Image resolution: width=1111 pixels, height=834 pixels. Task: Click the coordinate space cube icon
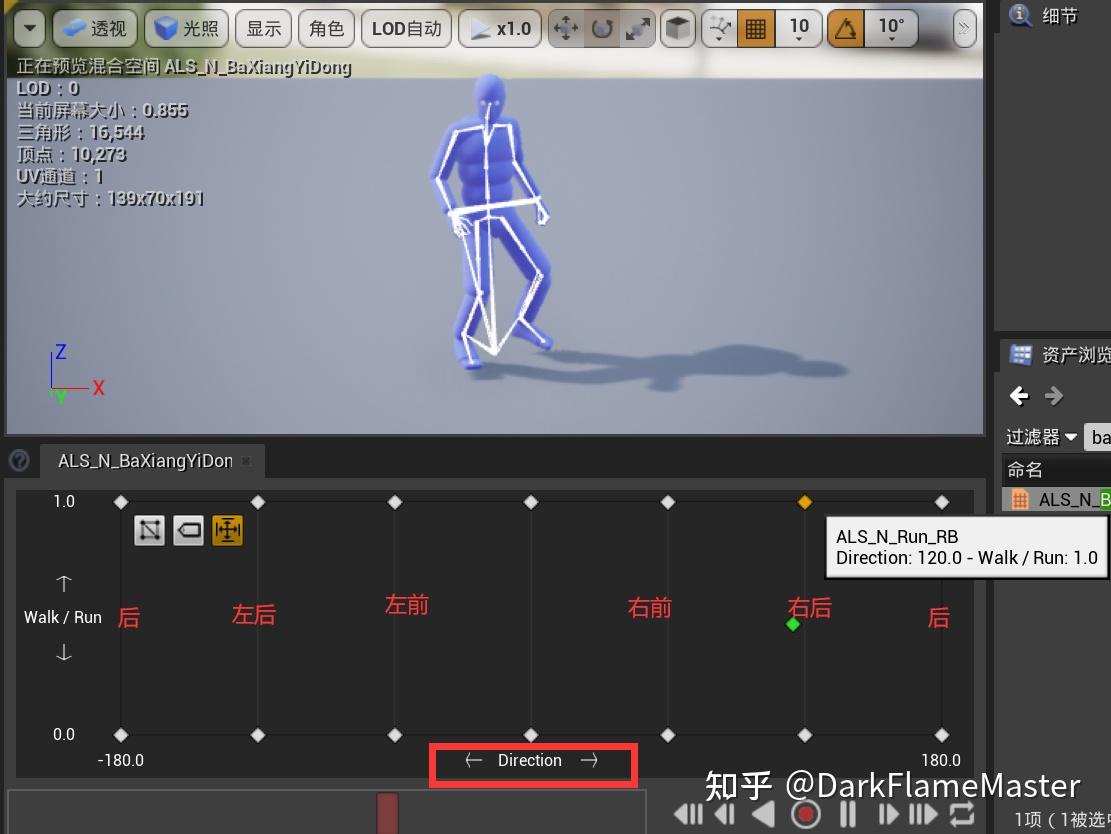click(x=677, y=28)
